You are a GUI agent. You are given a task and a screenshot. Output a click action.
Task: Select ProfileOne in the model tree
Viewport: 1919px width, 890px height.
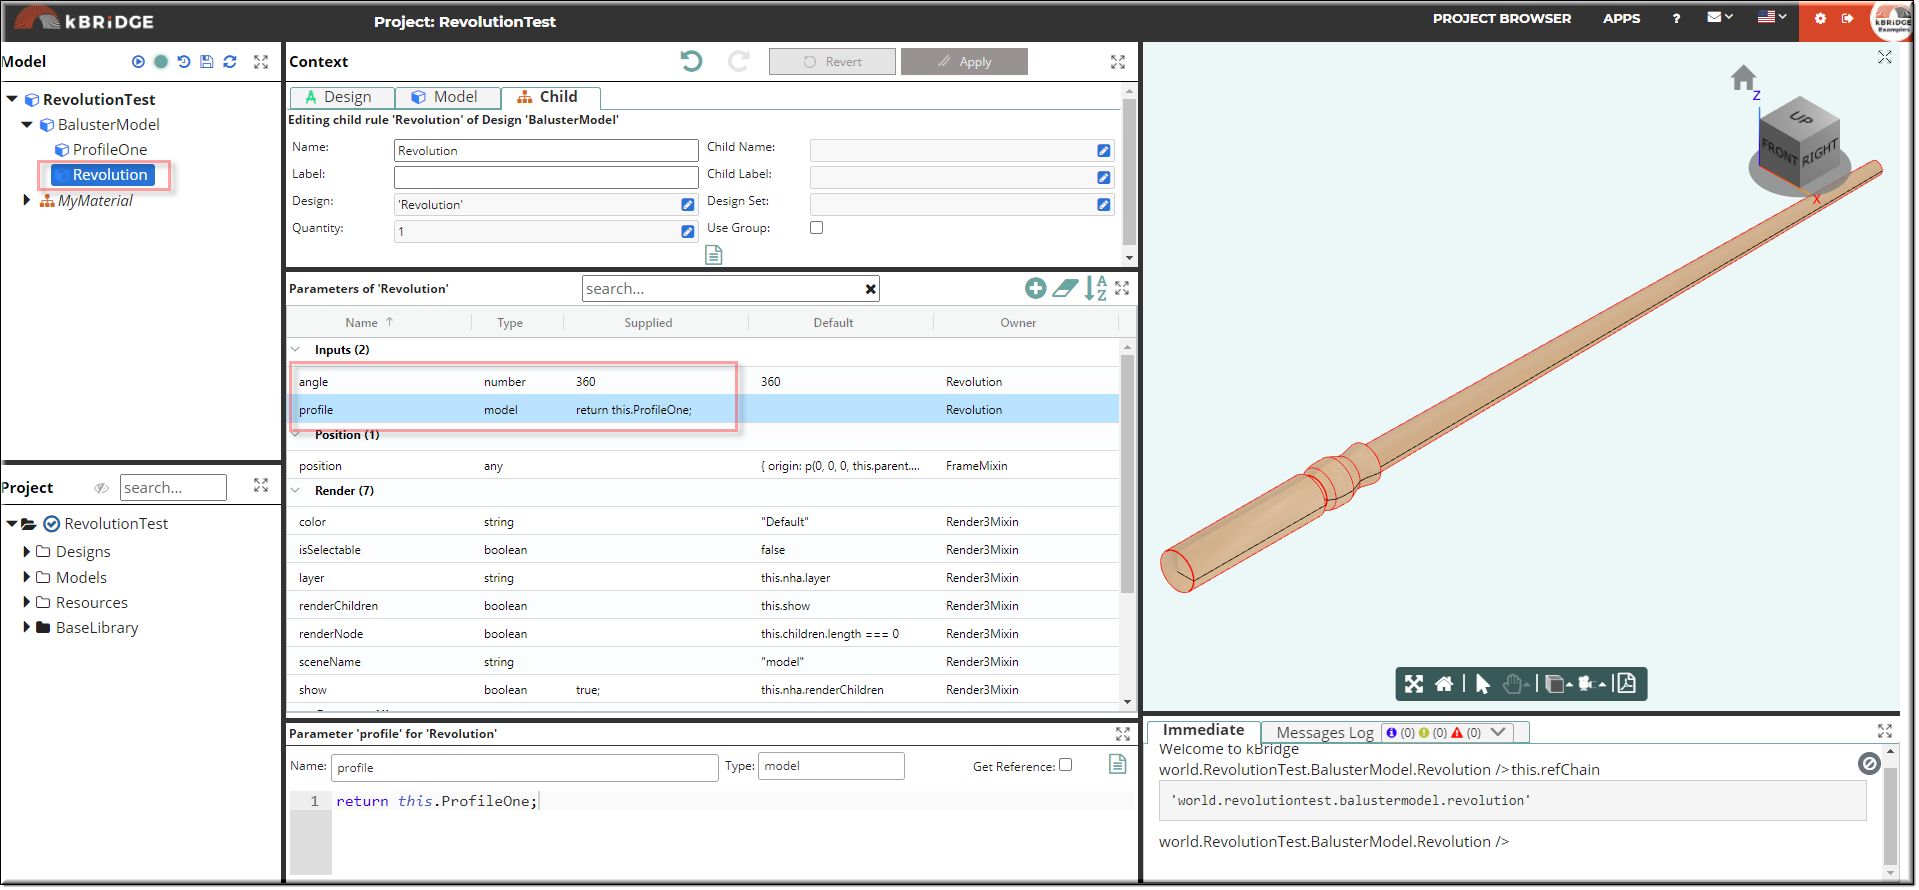[x=109, y=149]
